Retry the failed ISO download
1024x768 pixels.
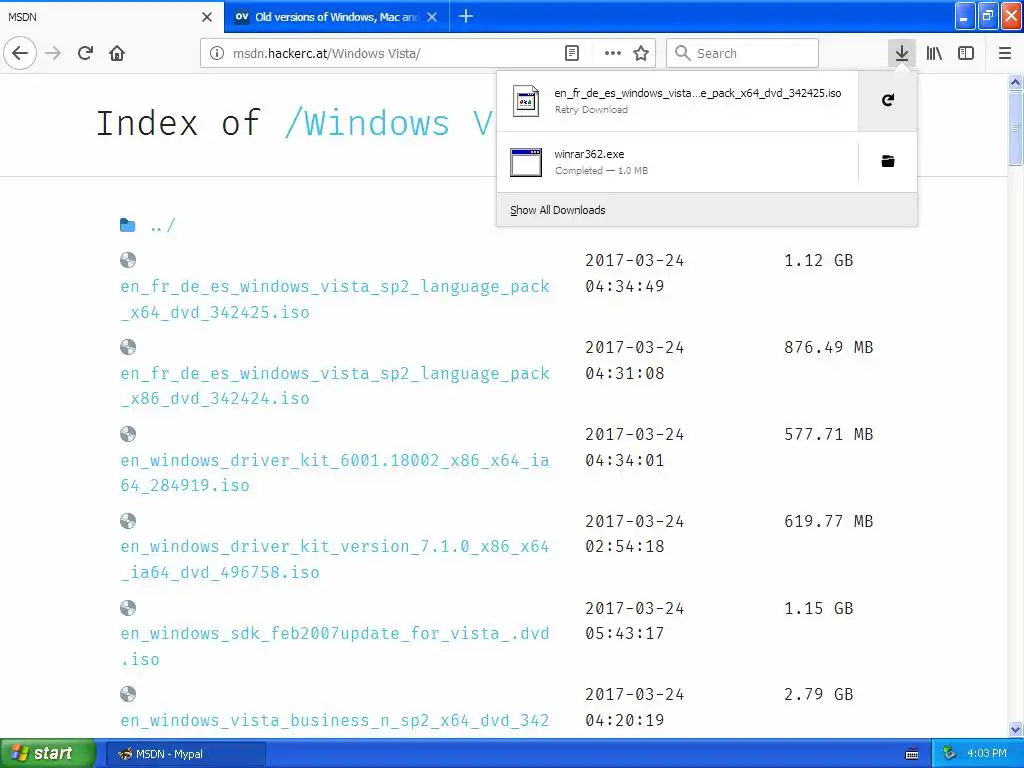coord(888,101)
